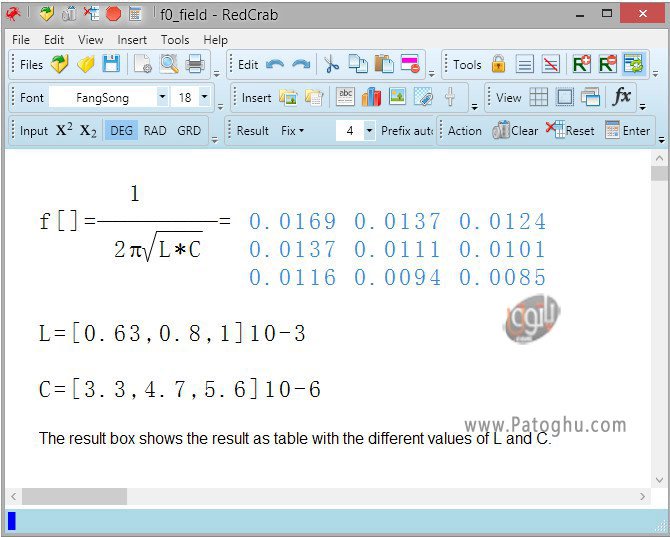
Task: Toggle the box frame display in View toolbar
Action: pos(564,97)
